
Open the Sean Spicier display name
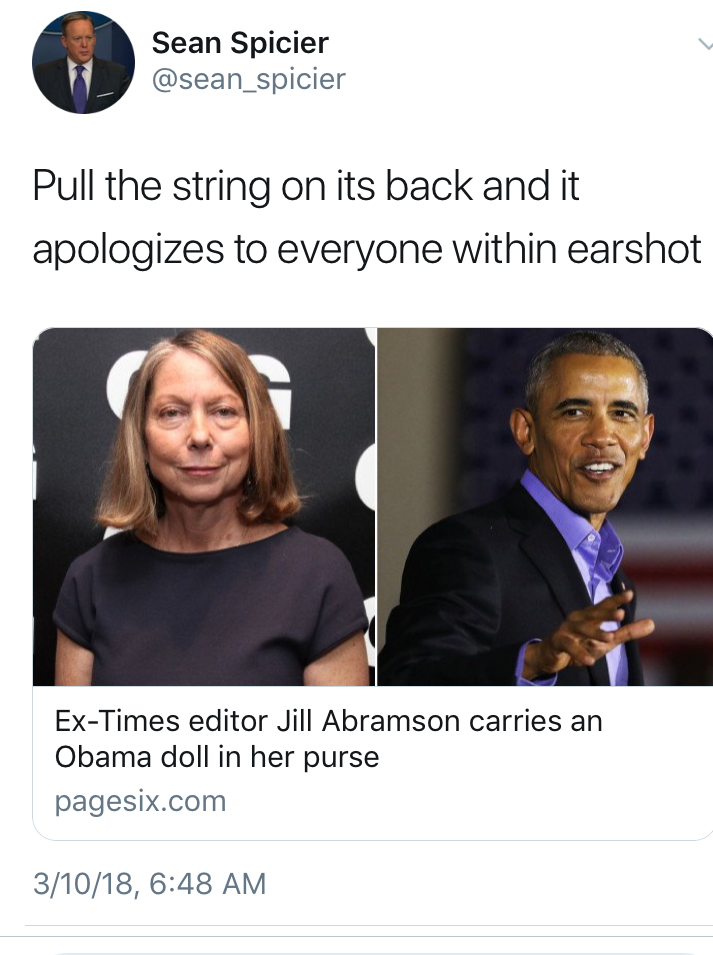pyautogui.click(x=240, y=43)
